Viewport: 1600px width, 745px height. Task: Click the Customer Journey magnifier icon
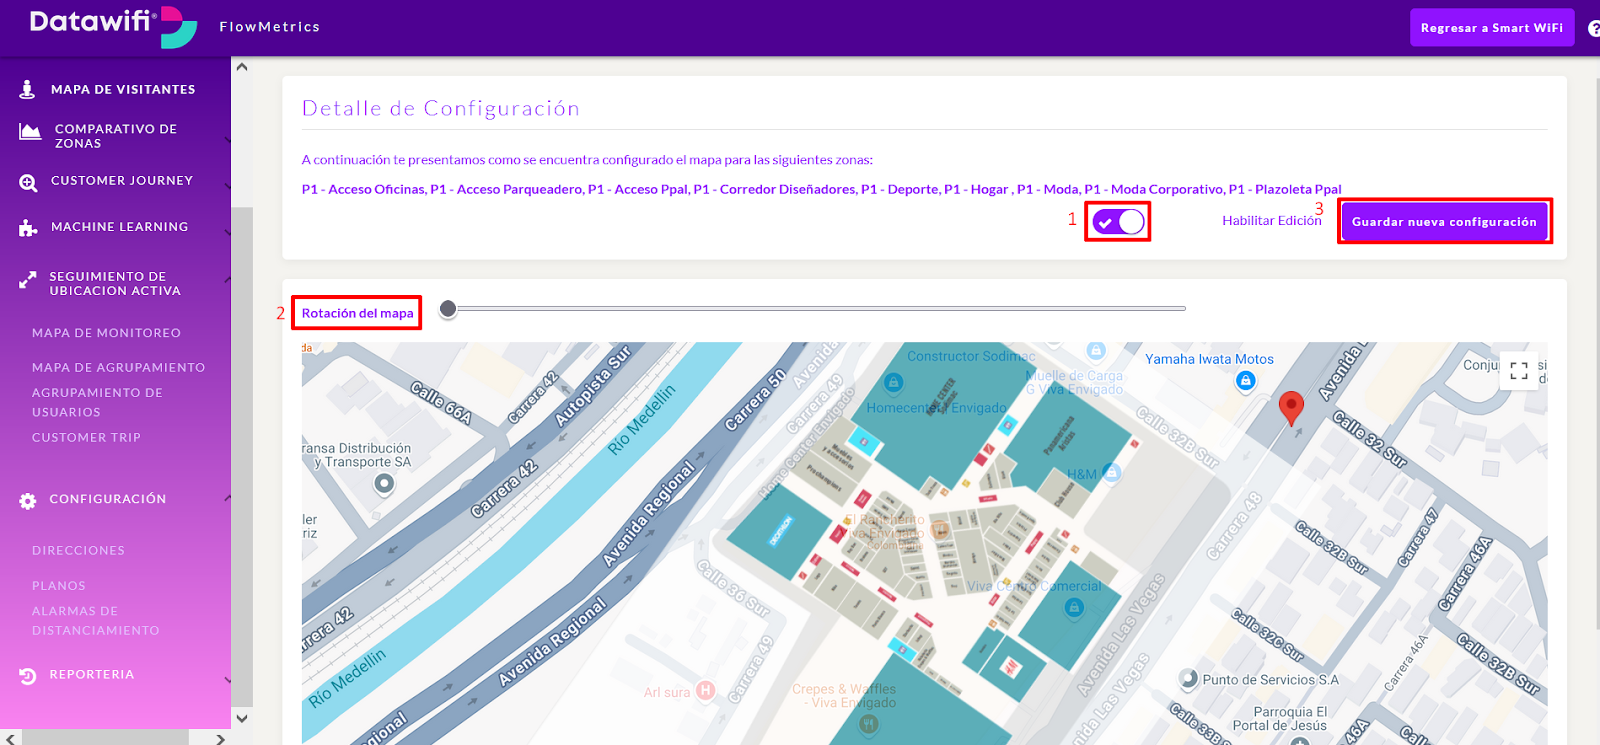pyautogui.click(x=28, y=183)
